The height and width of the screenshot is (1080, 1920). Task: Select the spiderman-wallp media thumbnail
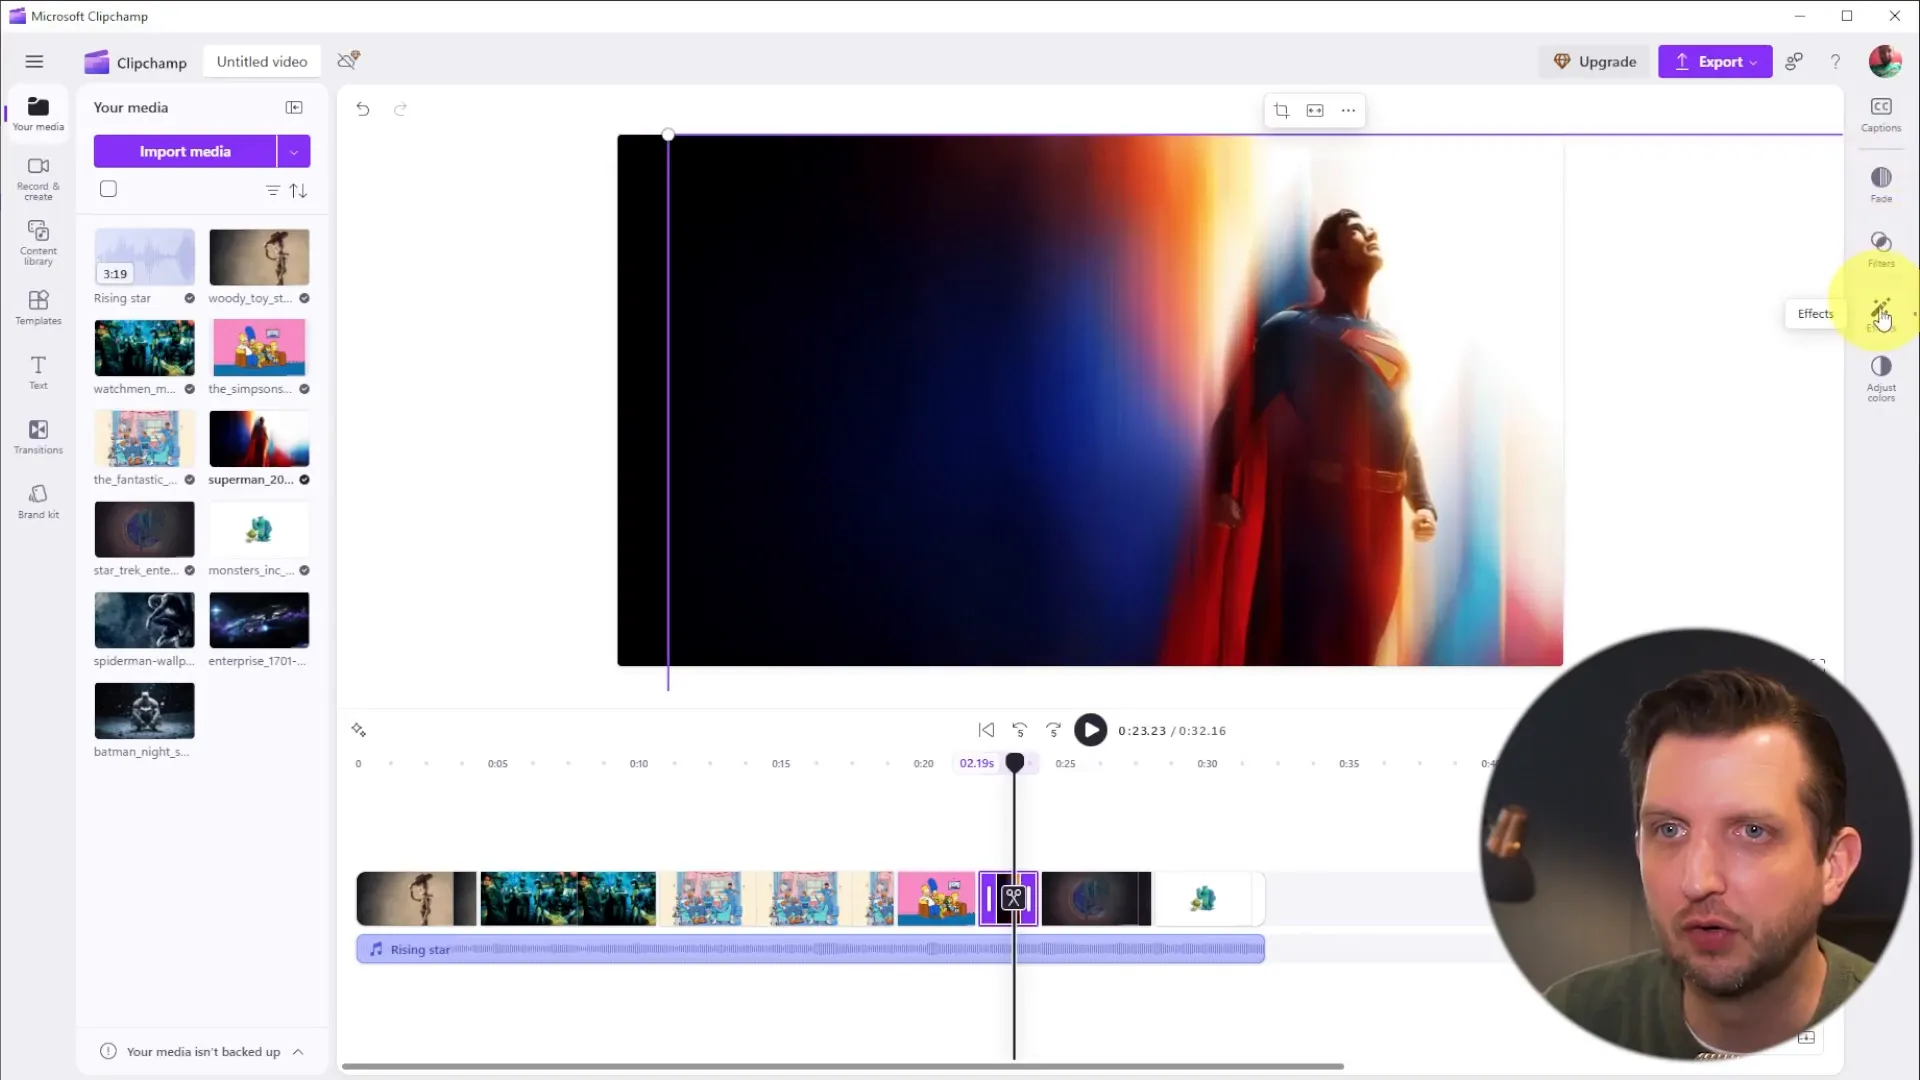(144, 620)
